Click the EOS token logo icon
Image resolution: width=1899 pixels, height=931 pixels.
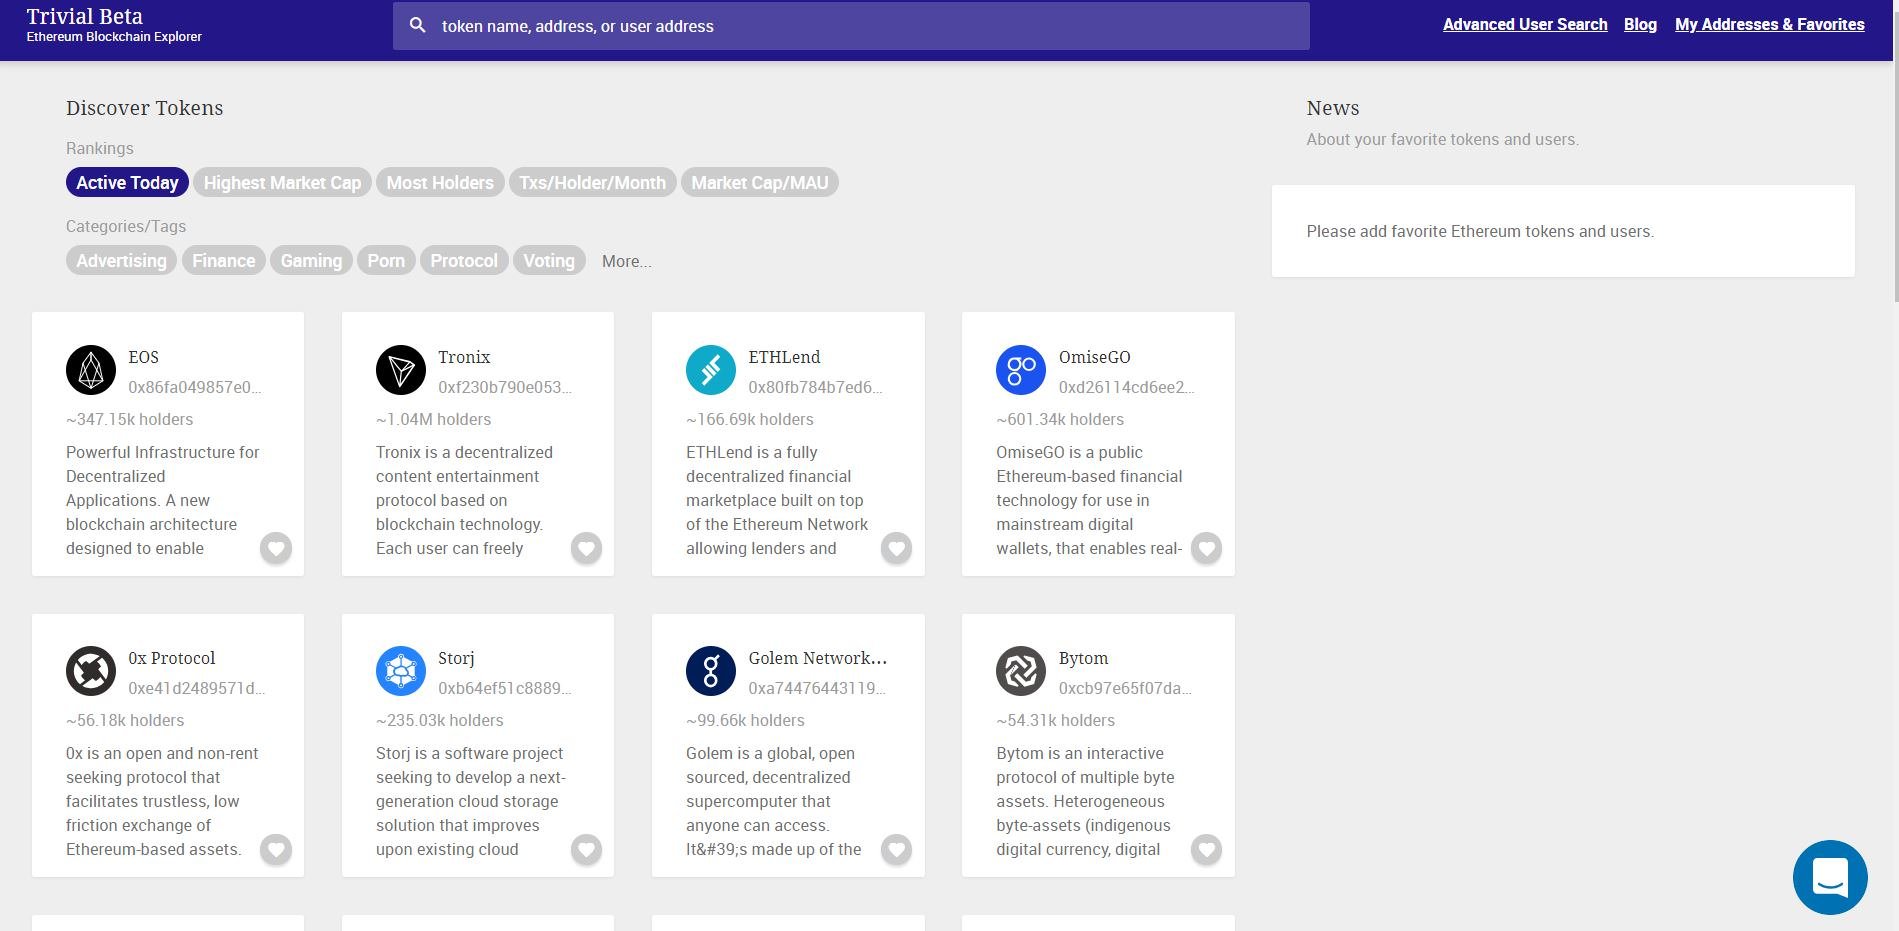point(91,370)
